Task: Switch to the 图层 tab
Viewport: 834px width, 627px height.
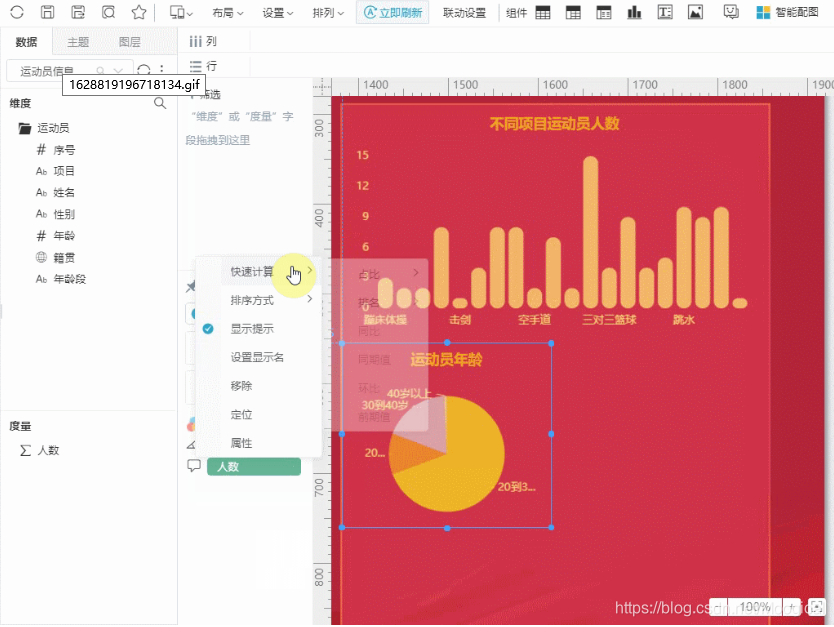Action: (x=129, y=41)
